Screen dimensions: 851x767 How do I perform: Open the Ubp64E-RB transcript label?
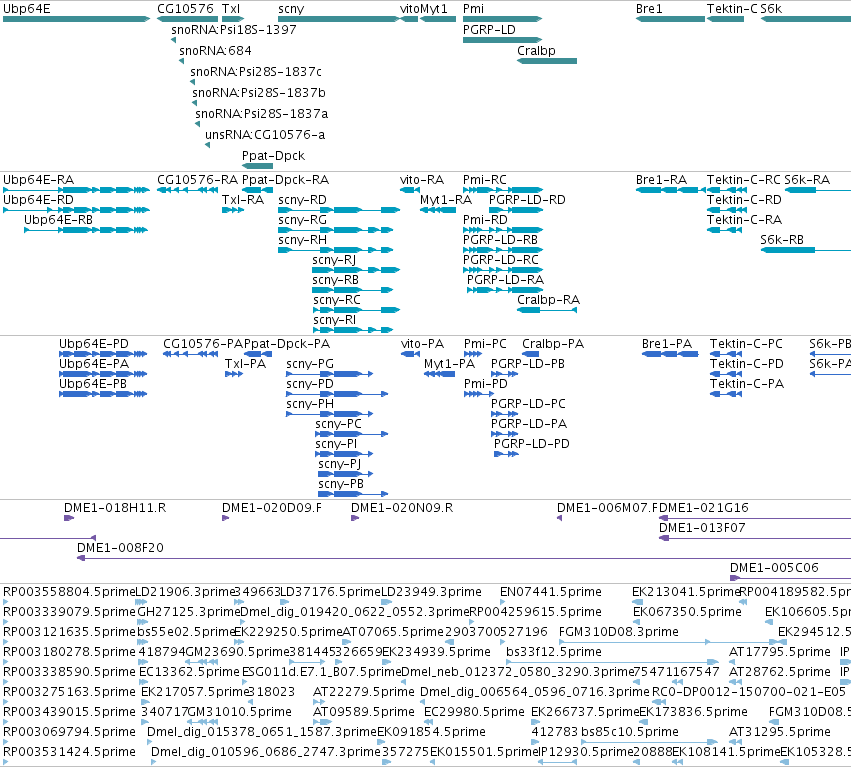click(x=59, y=220)
